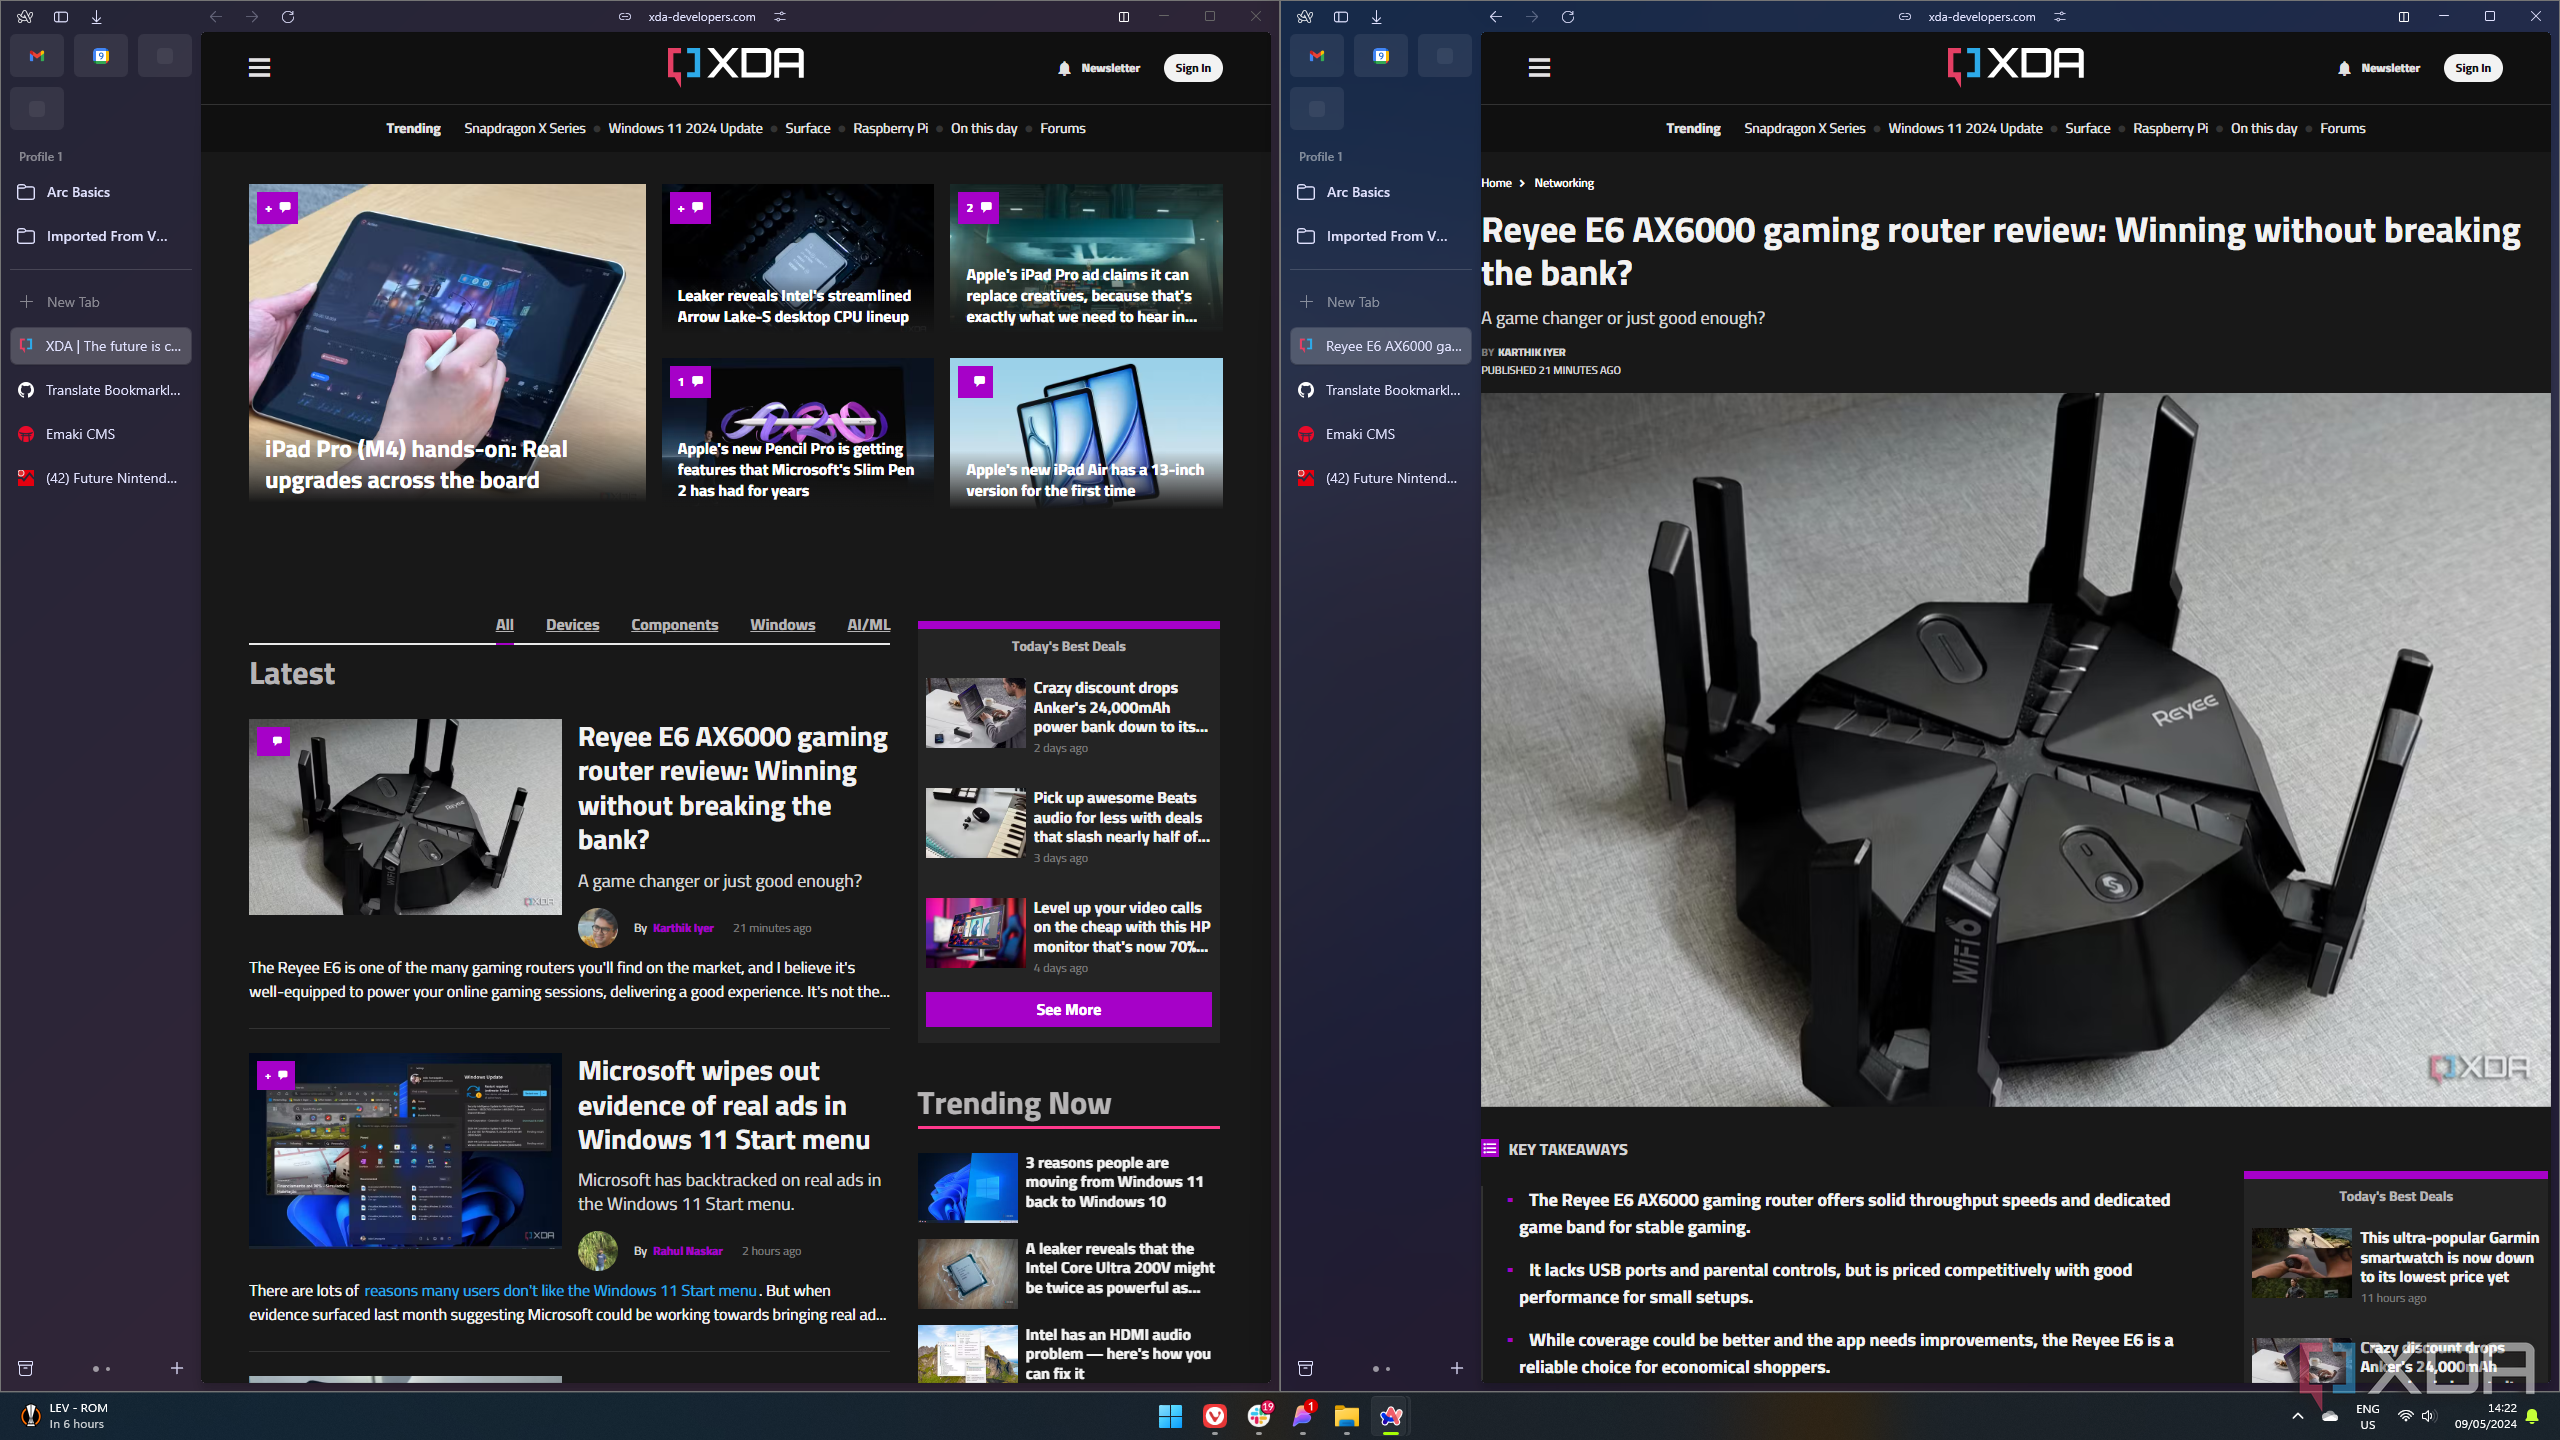Click the Sign In button on right panel
The height and width of the screenshot is (1440, 2560).
coord(2474,67)
